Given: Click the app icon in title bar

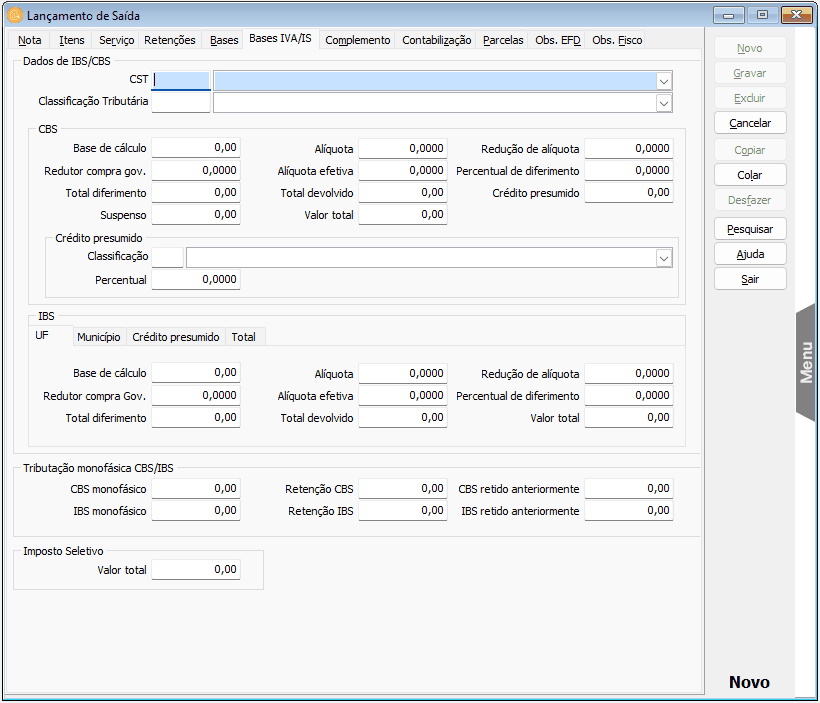Looking at the screenshot, I should pos(14,15).
